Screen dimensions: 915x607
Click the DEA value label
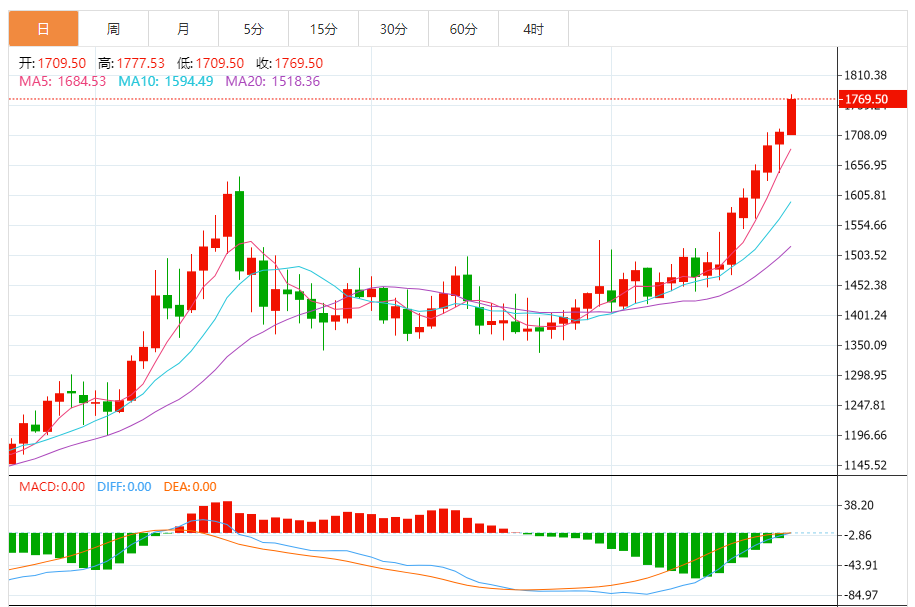(x=189, y=487)
